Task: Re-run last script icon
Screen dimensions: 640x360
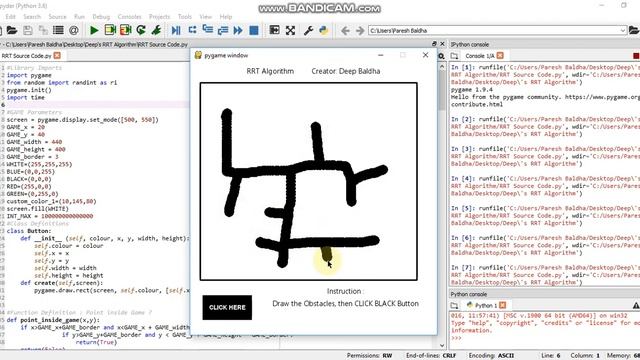Action: [x=141, y=30]
